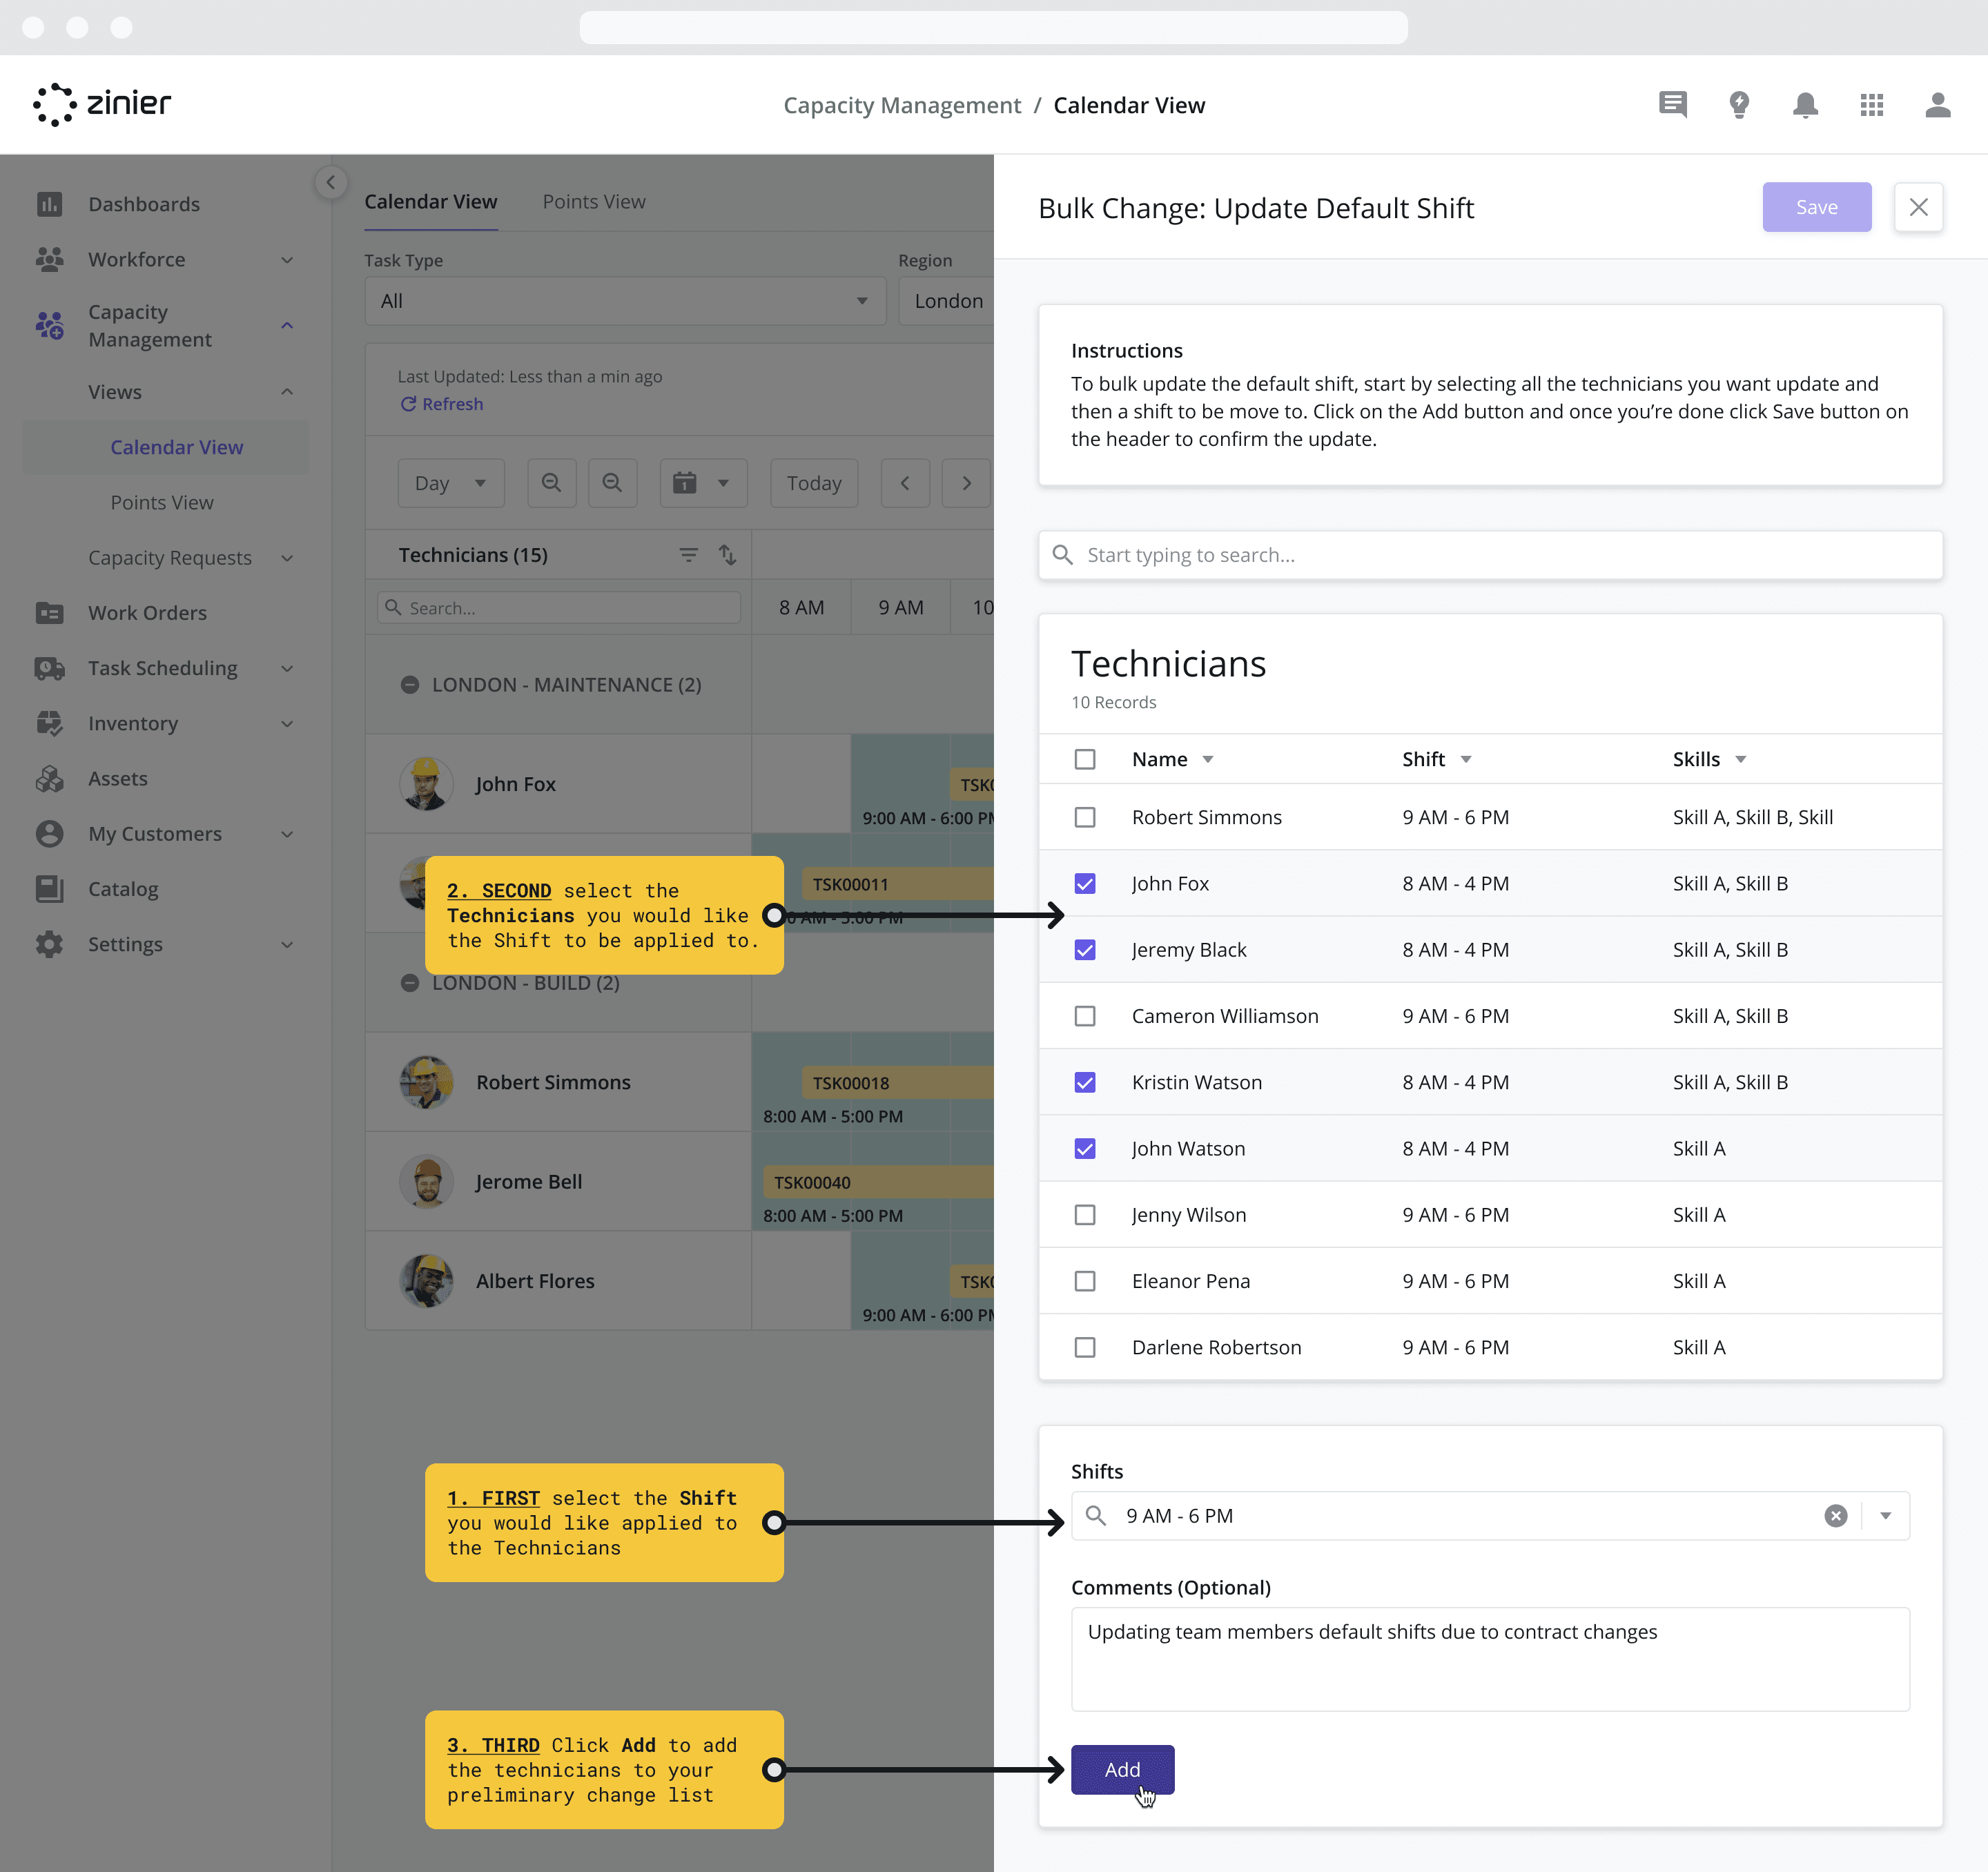This screenshot has height=1872, width=1988.
Task: Expand the Settings menu
Action: tap(287, 945)
